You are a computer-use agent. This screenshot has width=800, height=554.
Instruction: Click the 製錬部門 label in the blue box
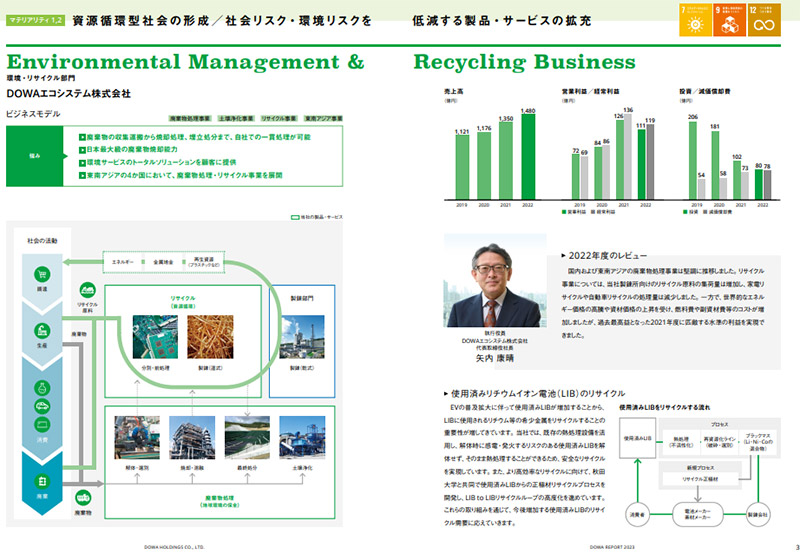pos(302,298)
